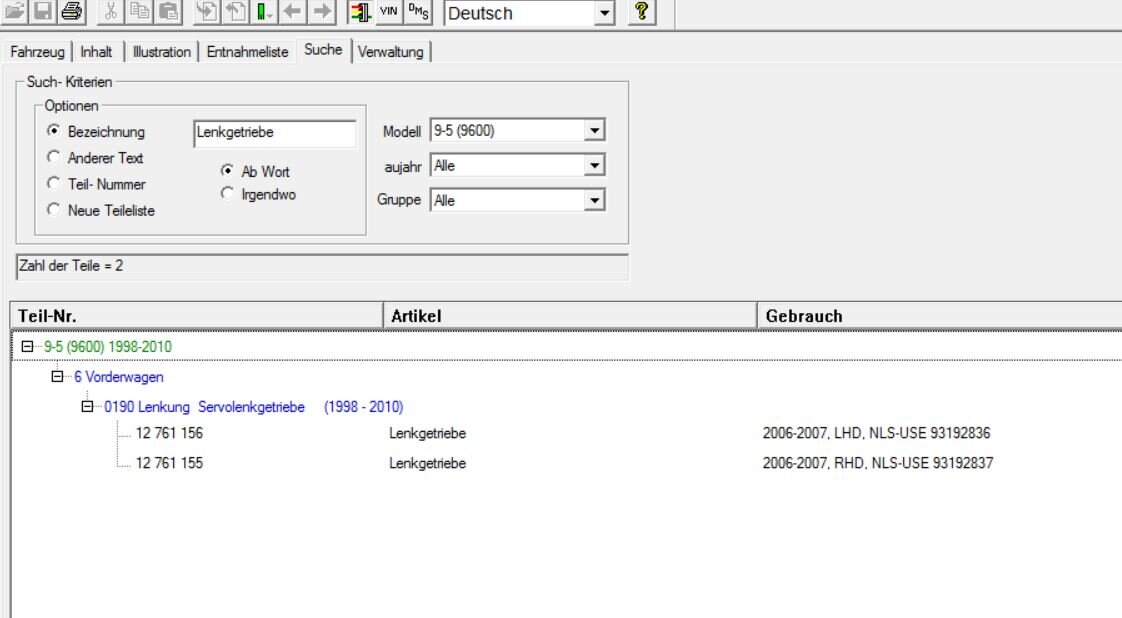Choose the Irgendwo match option
The width and height of the screenshot is (1122, 618).
coord(227,193)
